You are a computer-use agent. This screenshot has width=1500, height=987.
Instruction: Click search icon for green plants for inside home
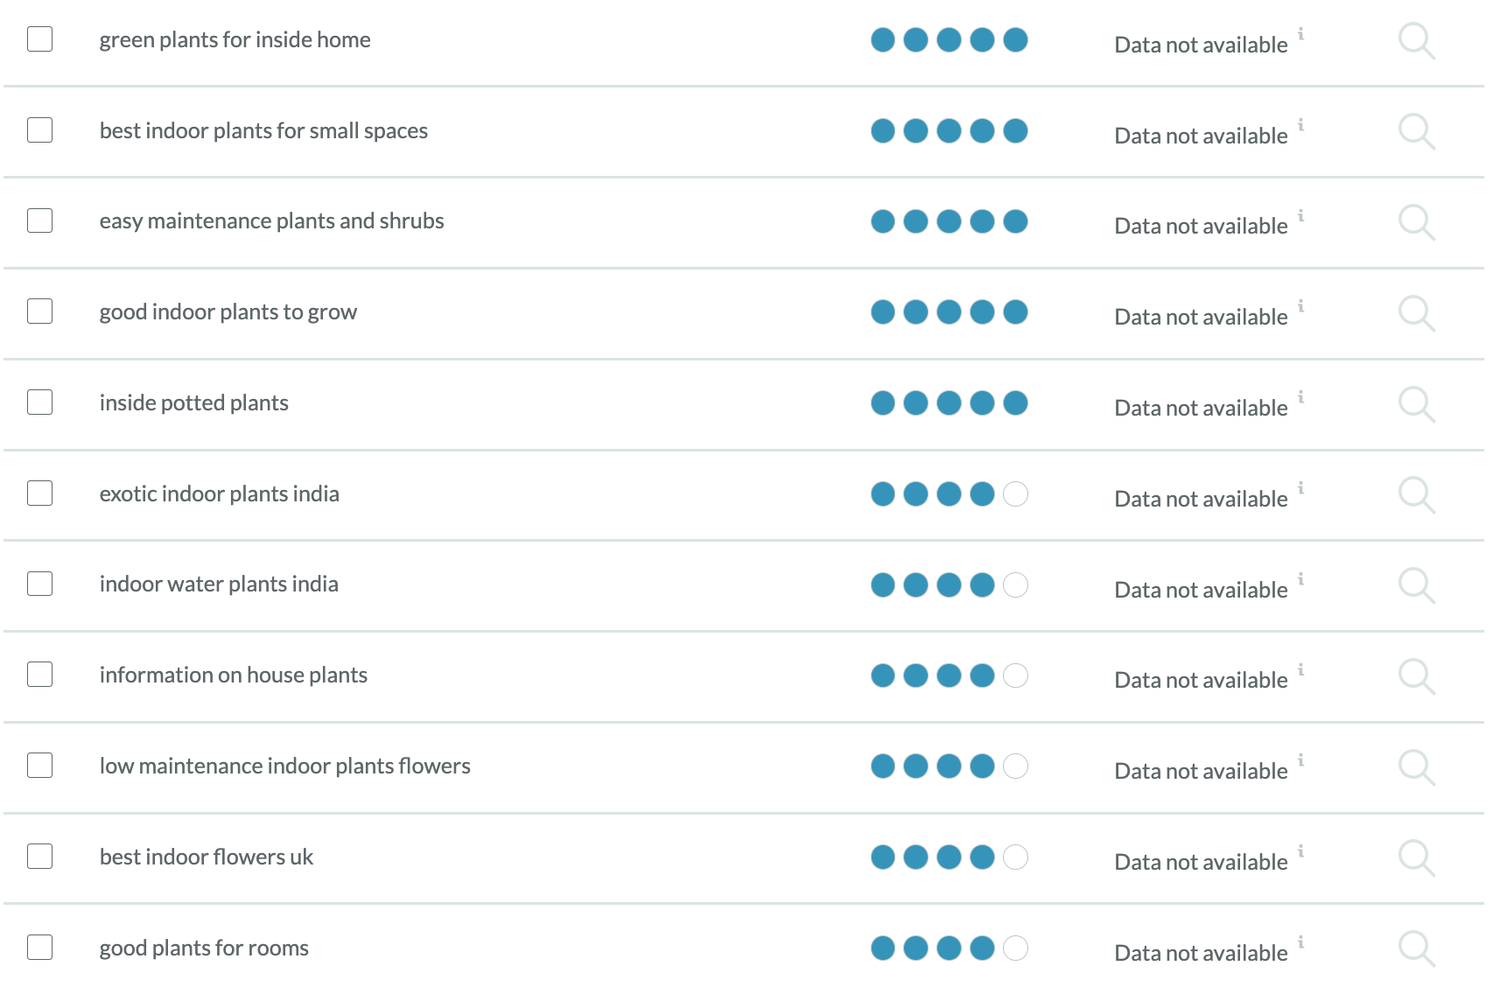tap(1416, 41)
